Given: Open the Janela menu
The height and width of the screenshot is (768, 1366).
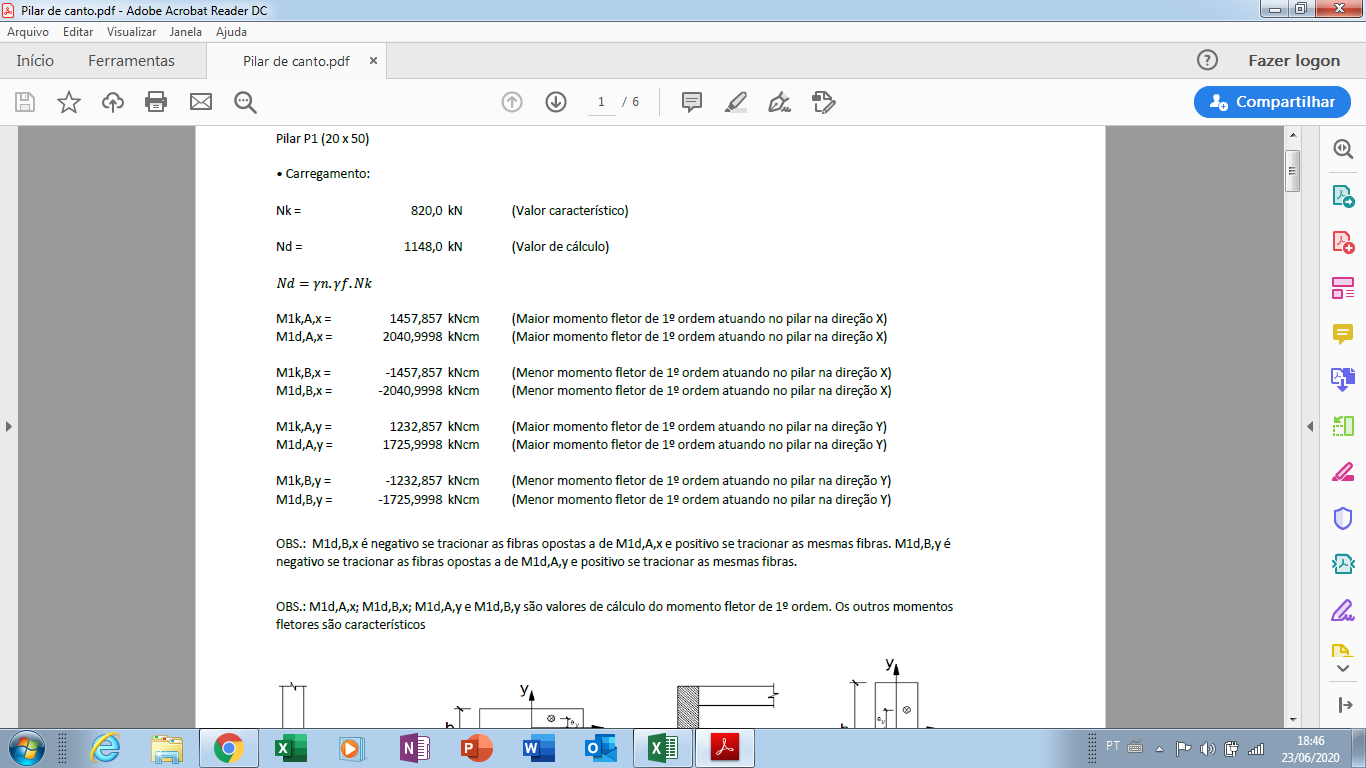Looking at the screenshot, I should (185, 32).
